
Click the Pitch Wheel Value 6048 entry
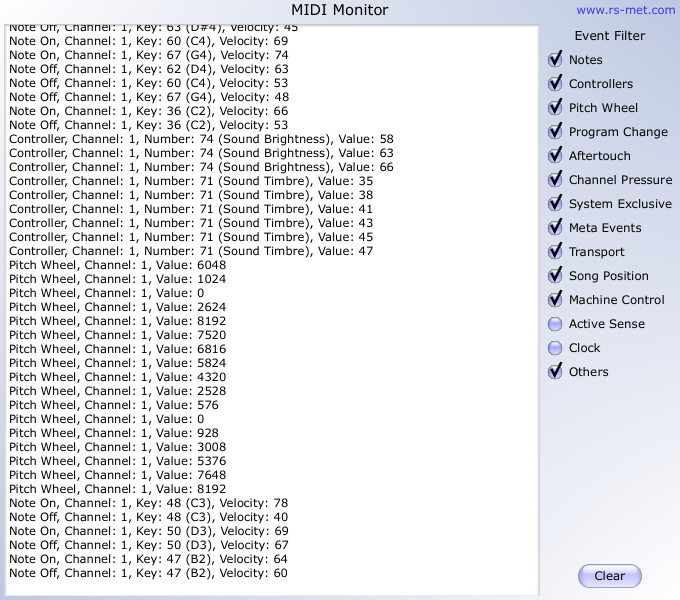tap(118, 265)
